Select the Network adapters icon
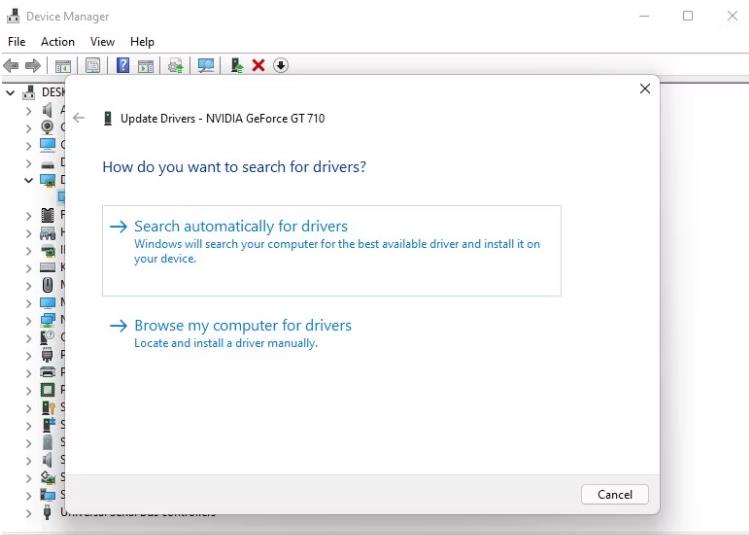The height and width of the screenshot is (535, 749). click(47, 320)
